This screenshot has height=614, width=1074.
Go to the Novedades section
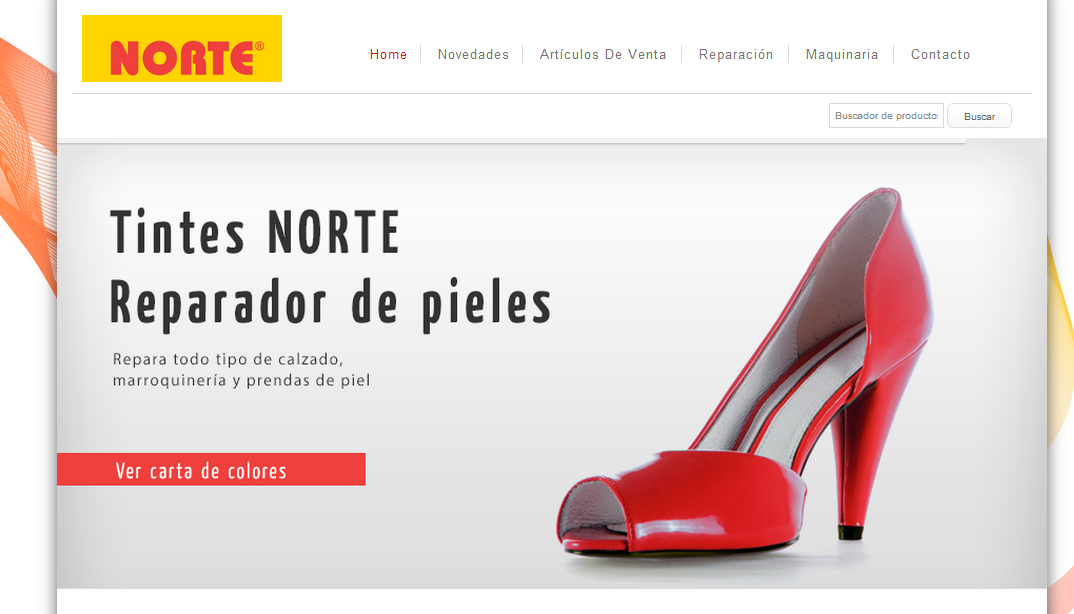(473, 54)
